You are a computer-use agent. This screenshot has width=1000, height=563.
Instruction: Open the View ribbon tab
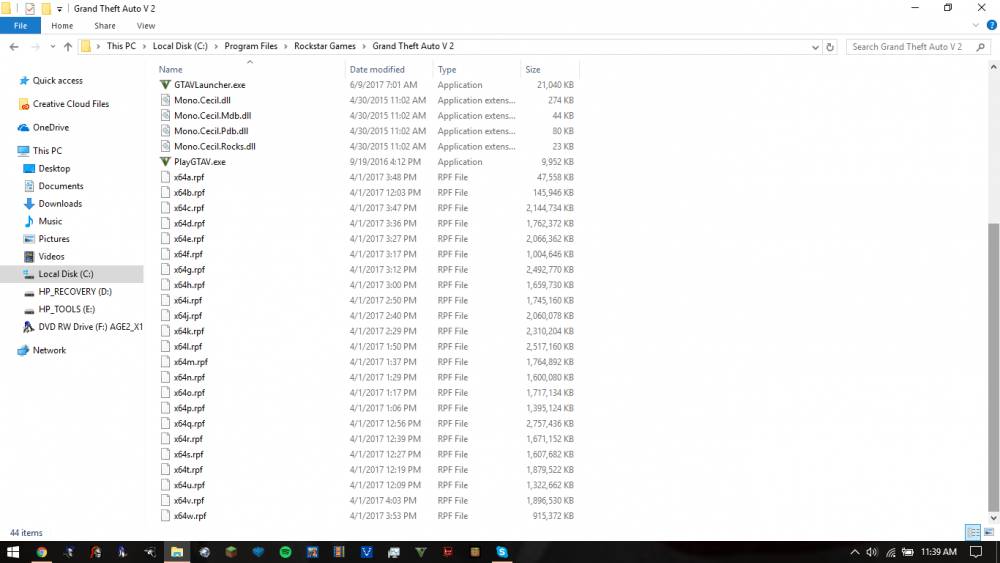145,26
